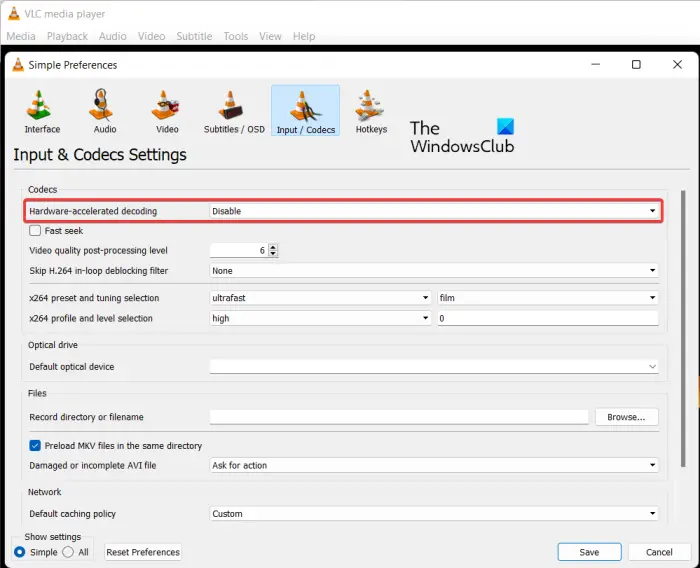
Task: Click the Save button
Action: tap(589, 552)
